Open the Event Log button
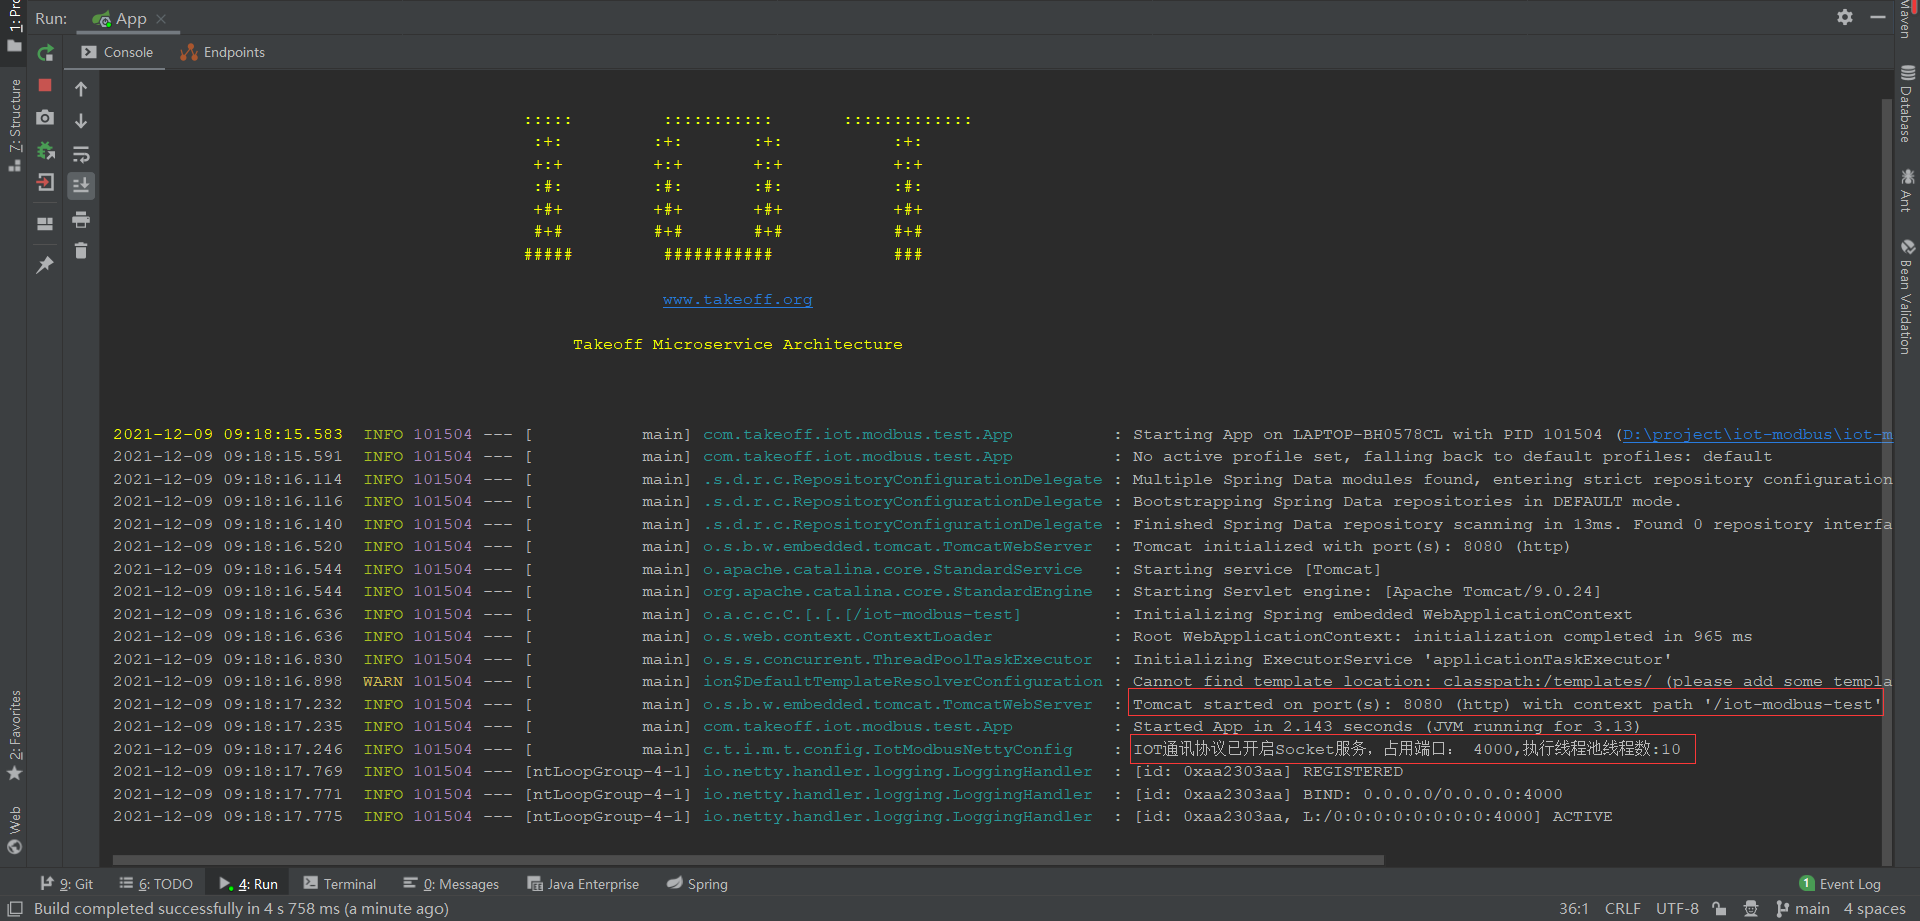Viewport: 1920px width, 921px height. tap(1840, 884)
